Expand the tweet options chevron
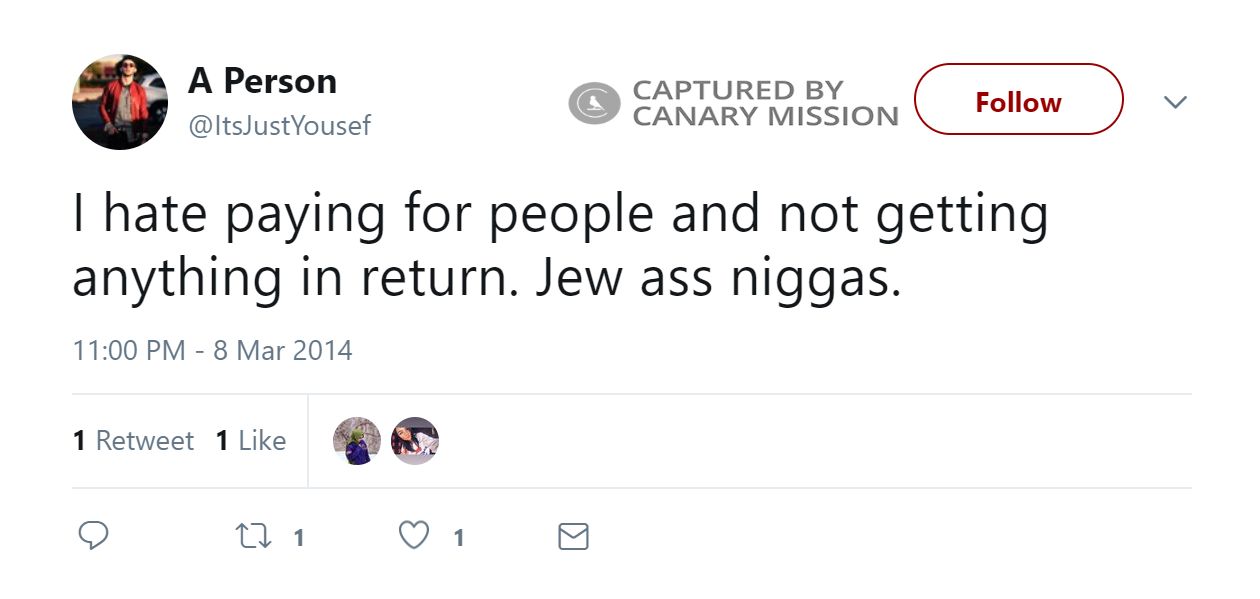The height and width of the screenshot is (599, 1260). coord(1175,102)
